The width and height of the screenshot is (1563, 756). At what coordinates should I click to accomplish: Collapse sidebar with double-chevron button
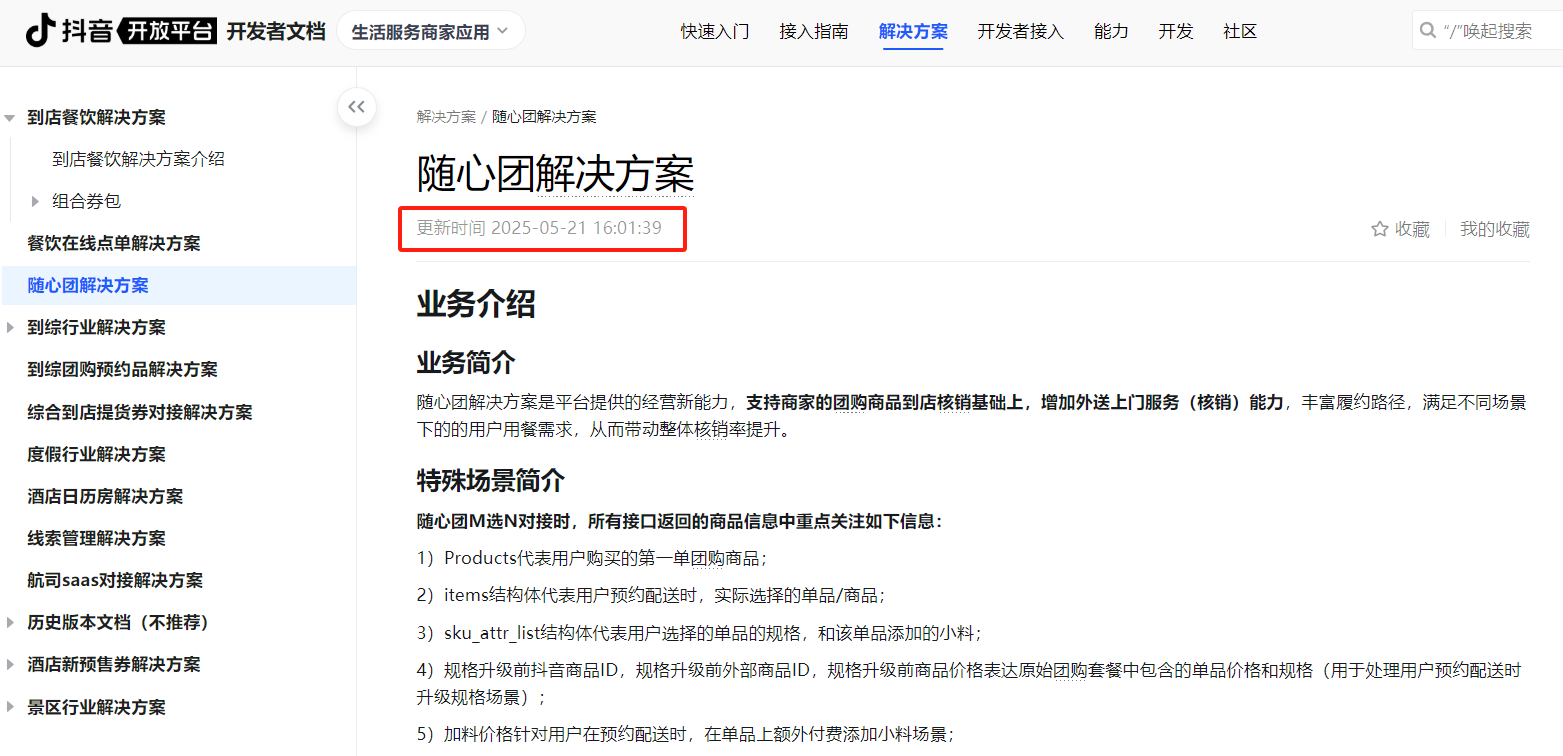click(357, 107)
